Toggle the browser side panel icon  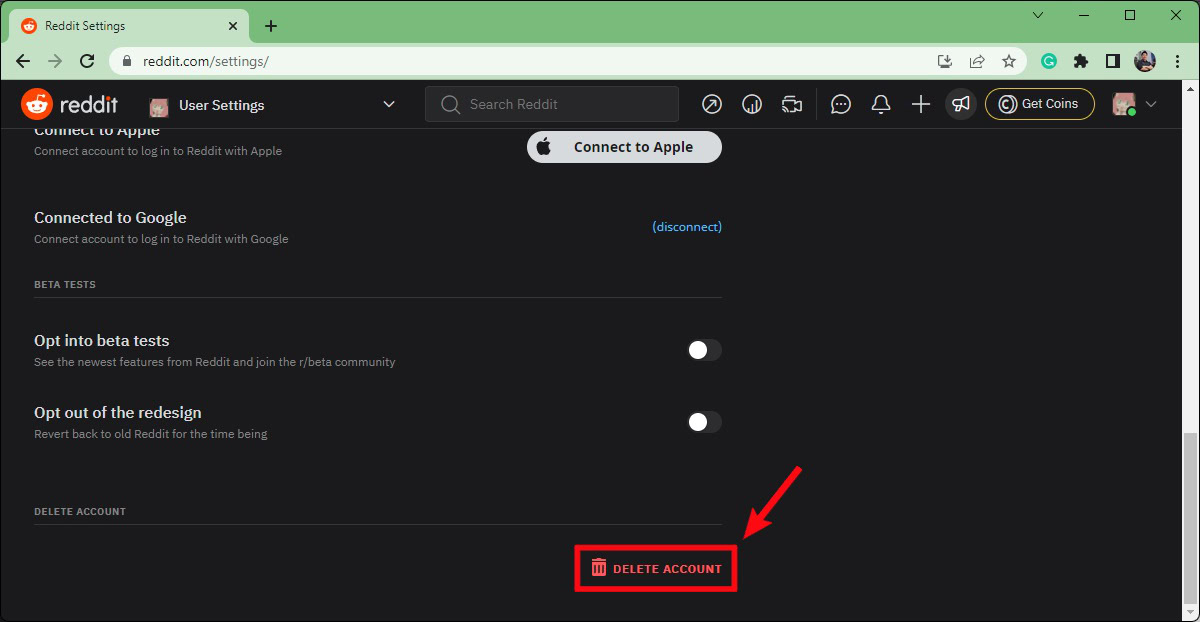click(x=1113, y=61)
